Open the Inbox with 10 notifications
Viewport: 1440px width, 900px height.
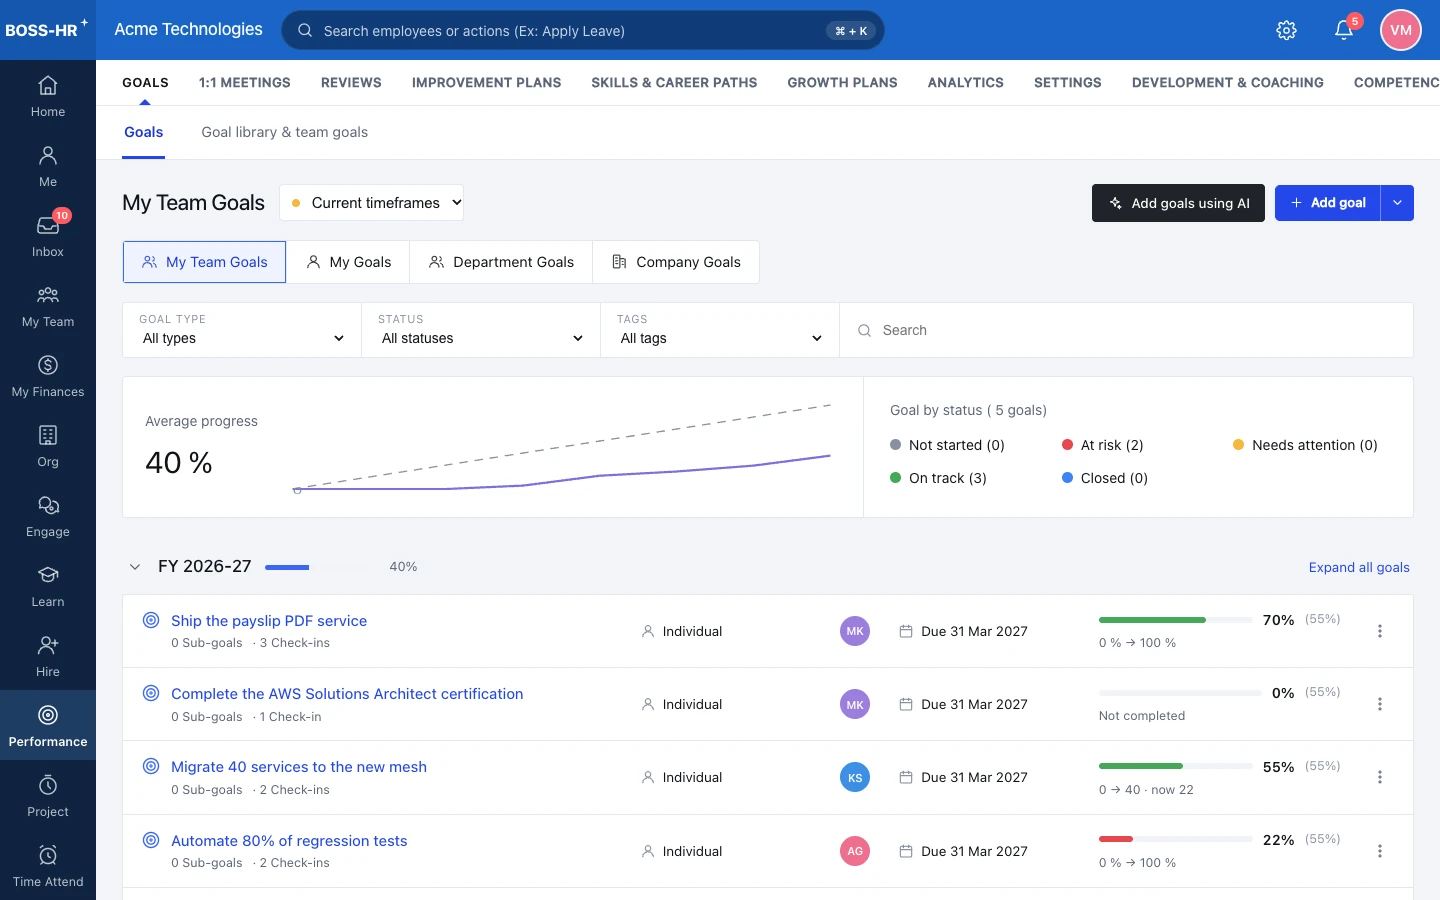48,236
